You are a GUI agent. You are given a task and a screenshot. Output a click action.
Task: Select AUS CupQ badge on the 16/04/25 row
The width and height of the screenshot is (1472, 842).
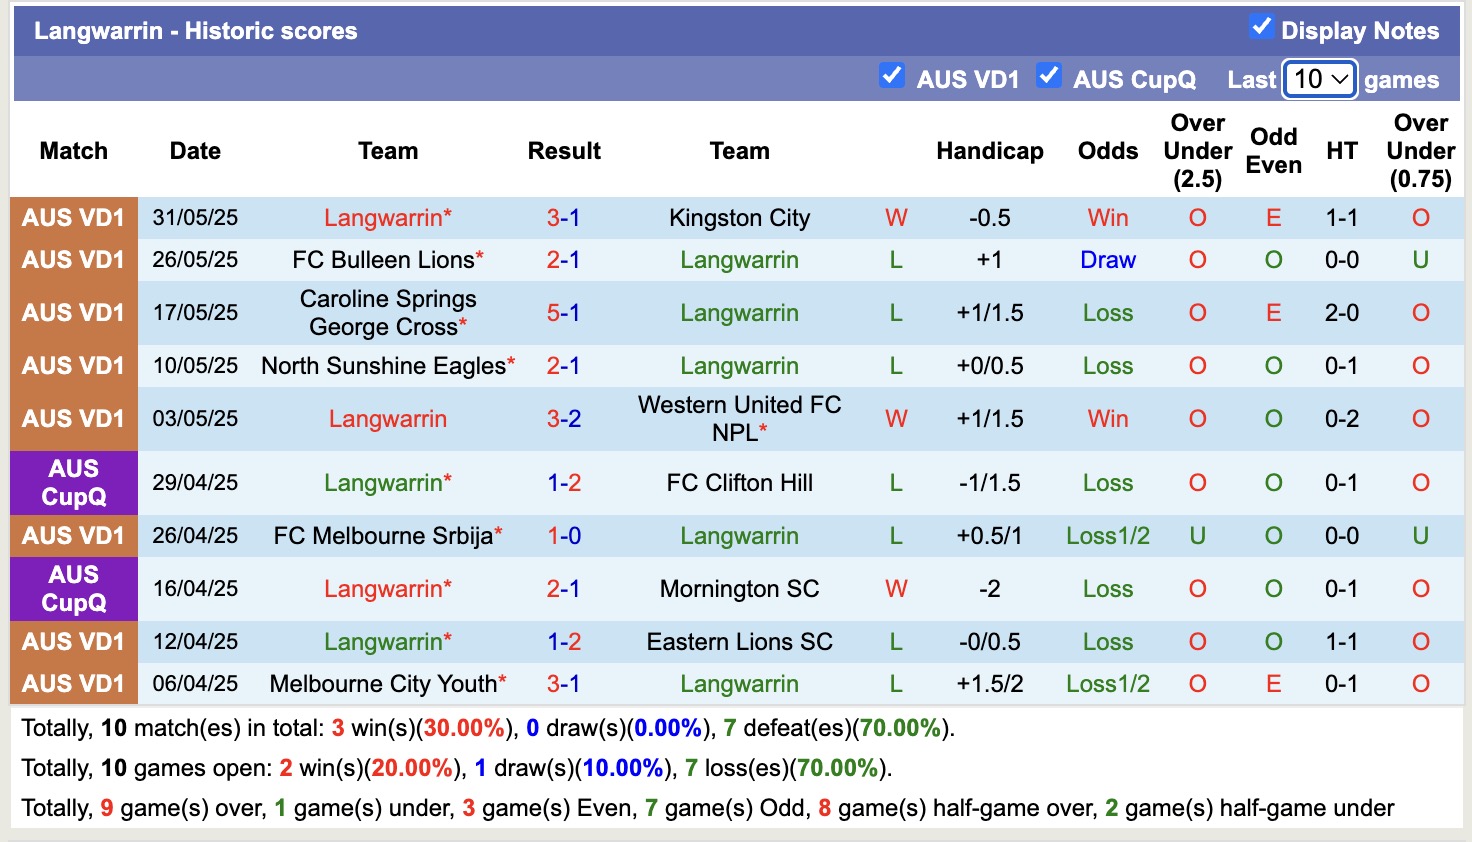click(x=73, y=588)
